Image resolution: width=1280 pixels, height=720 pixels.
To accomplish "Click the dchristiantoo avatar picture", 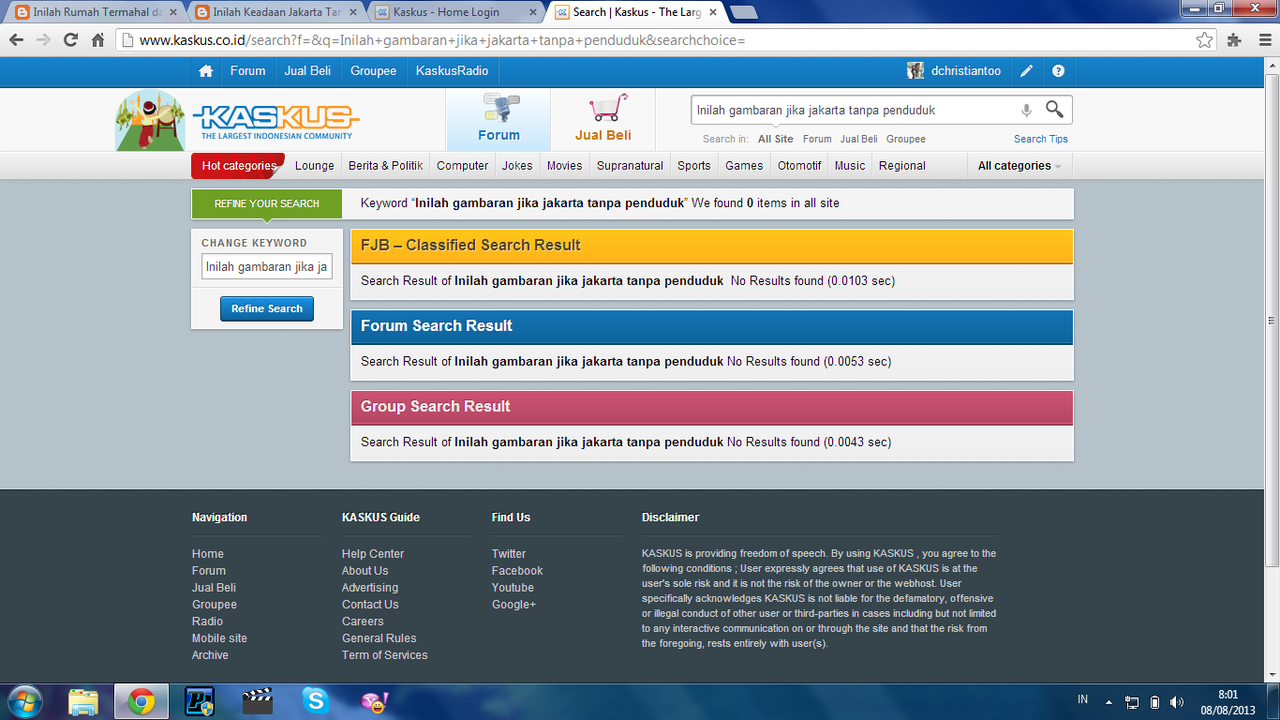I will click(915, 71).
